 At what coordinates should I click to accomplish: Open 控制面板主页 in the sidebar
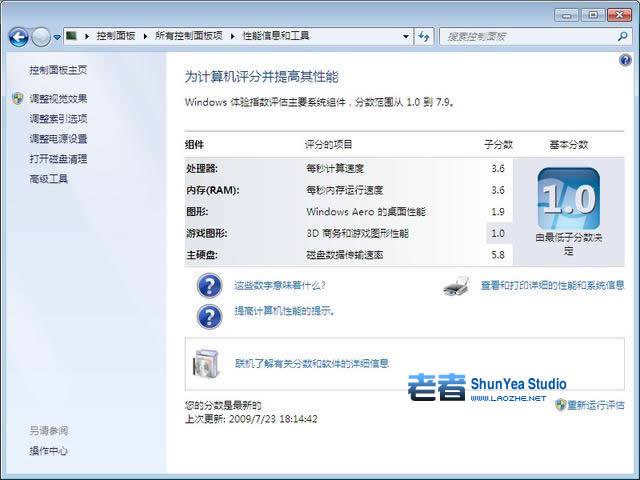58,70
